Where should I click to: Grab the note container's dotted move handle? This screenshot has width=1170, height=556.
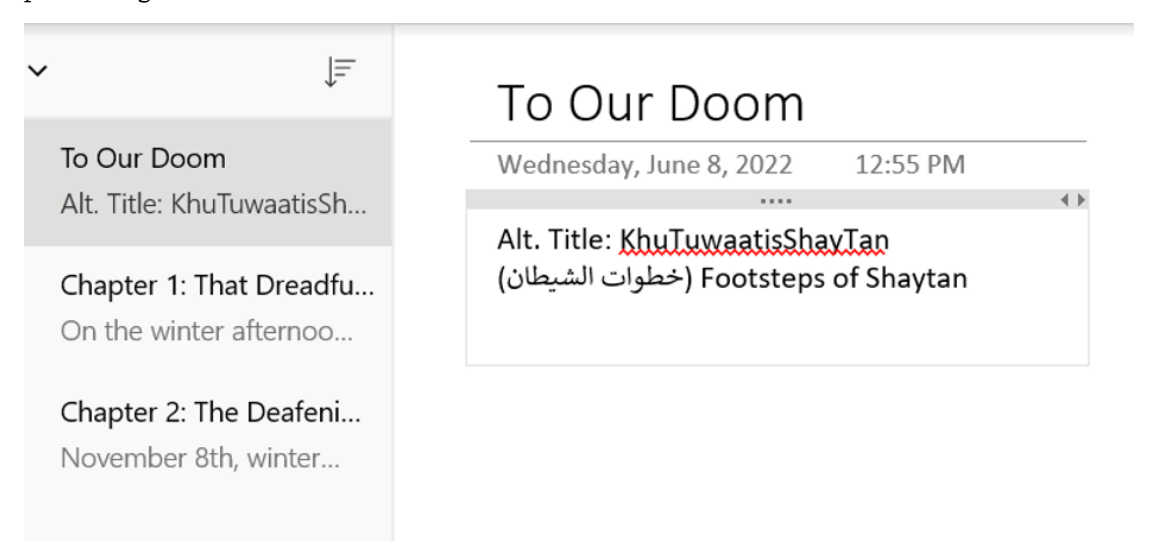[776, 200]
